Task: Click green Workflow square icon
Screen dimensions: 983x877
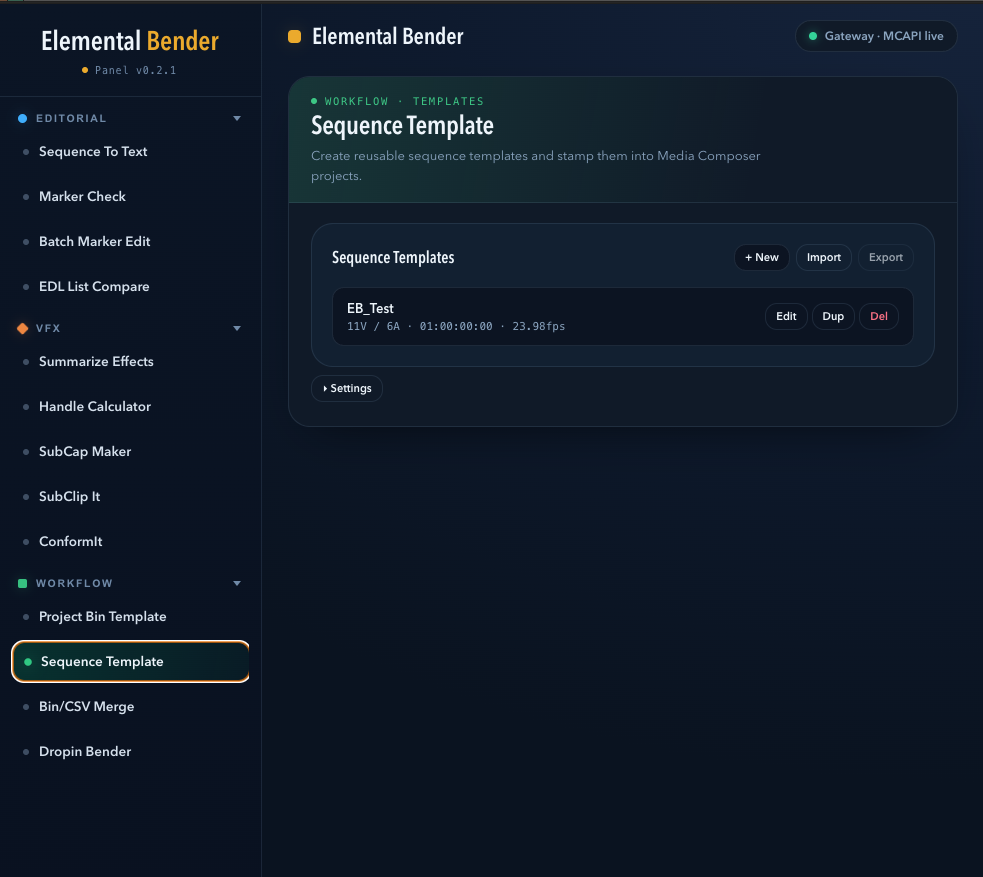Action: (x=23, y=584)
